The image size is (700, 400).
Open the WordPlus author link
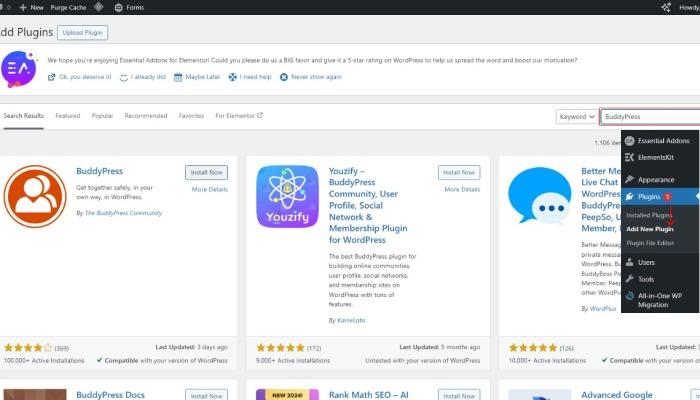pos(603,308)
